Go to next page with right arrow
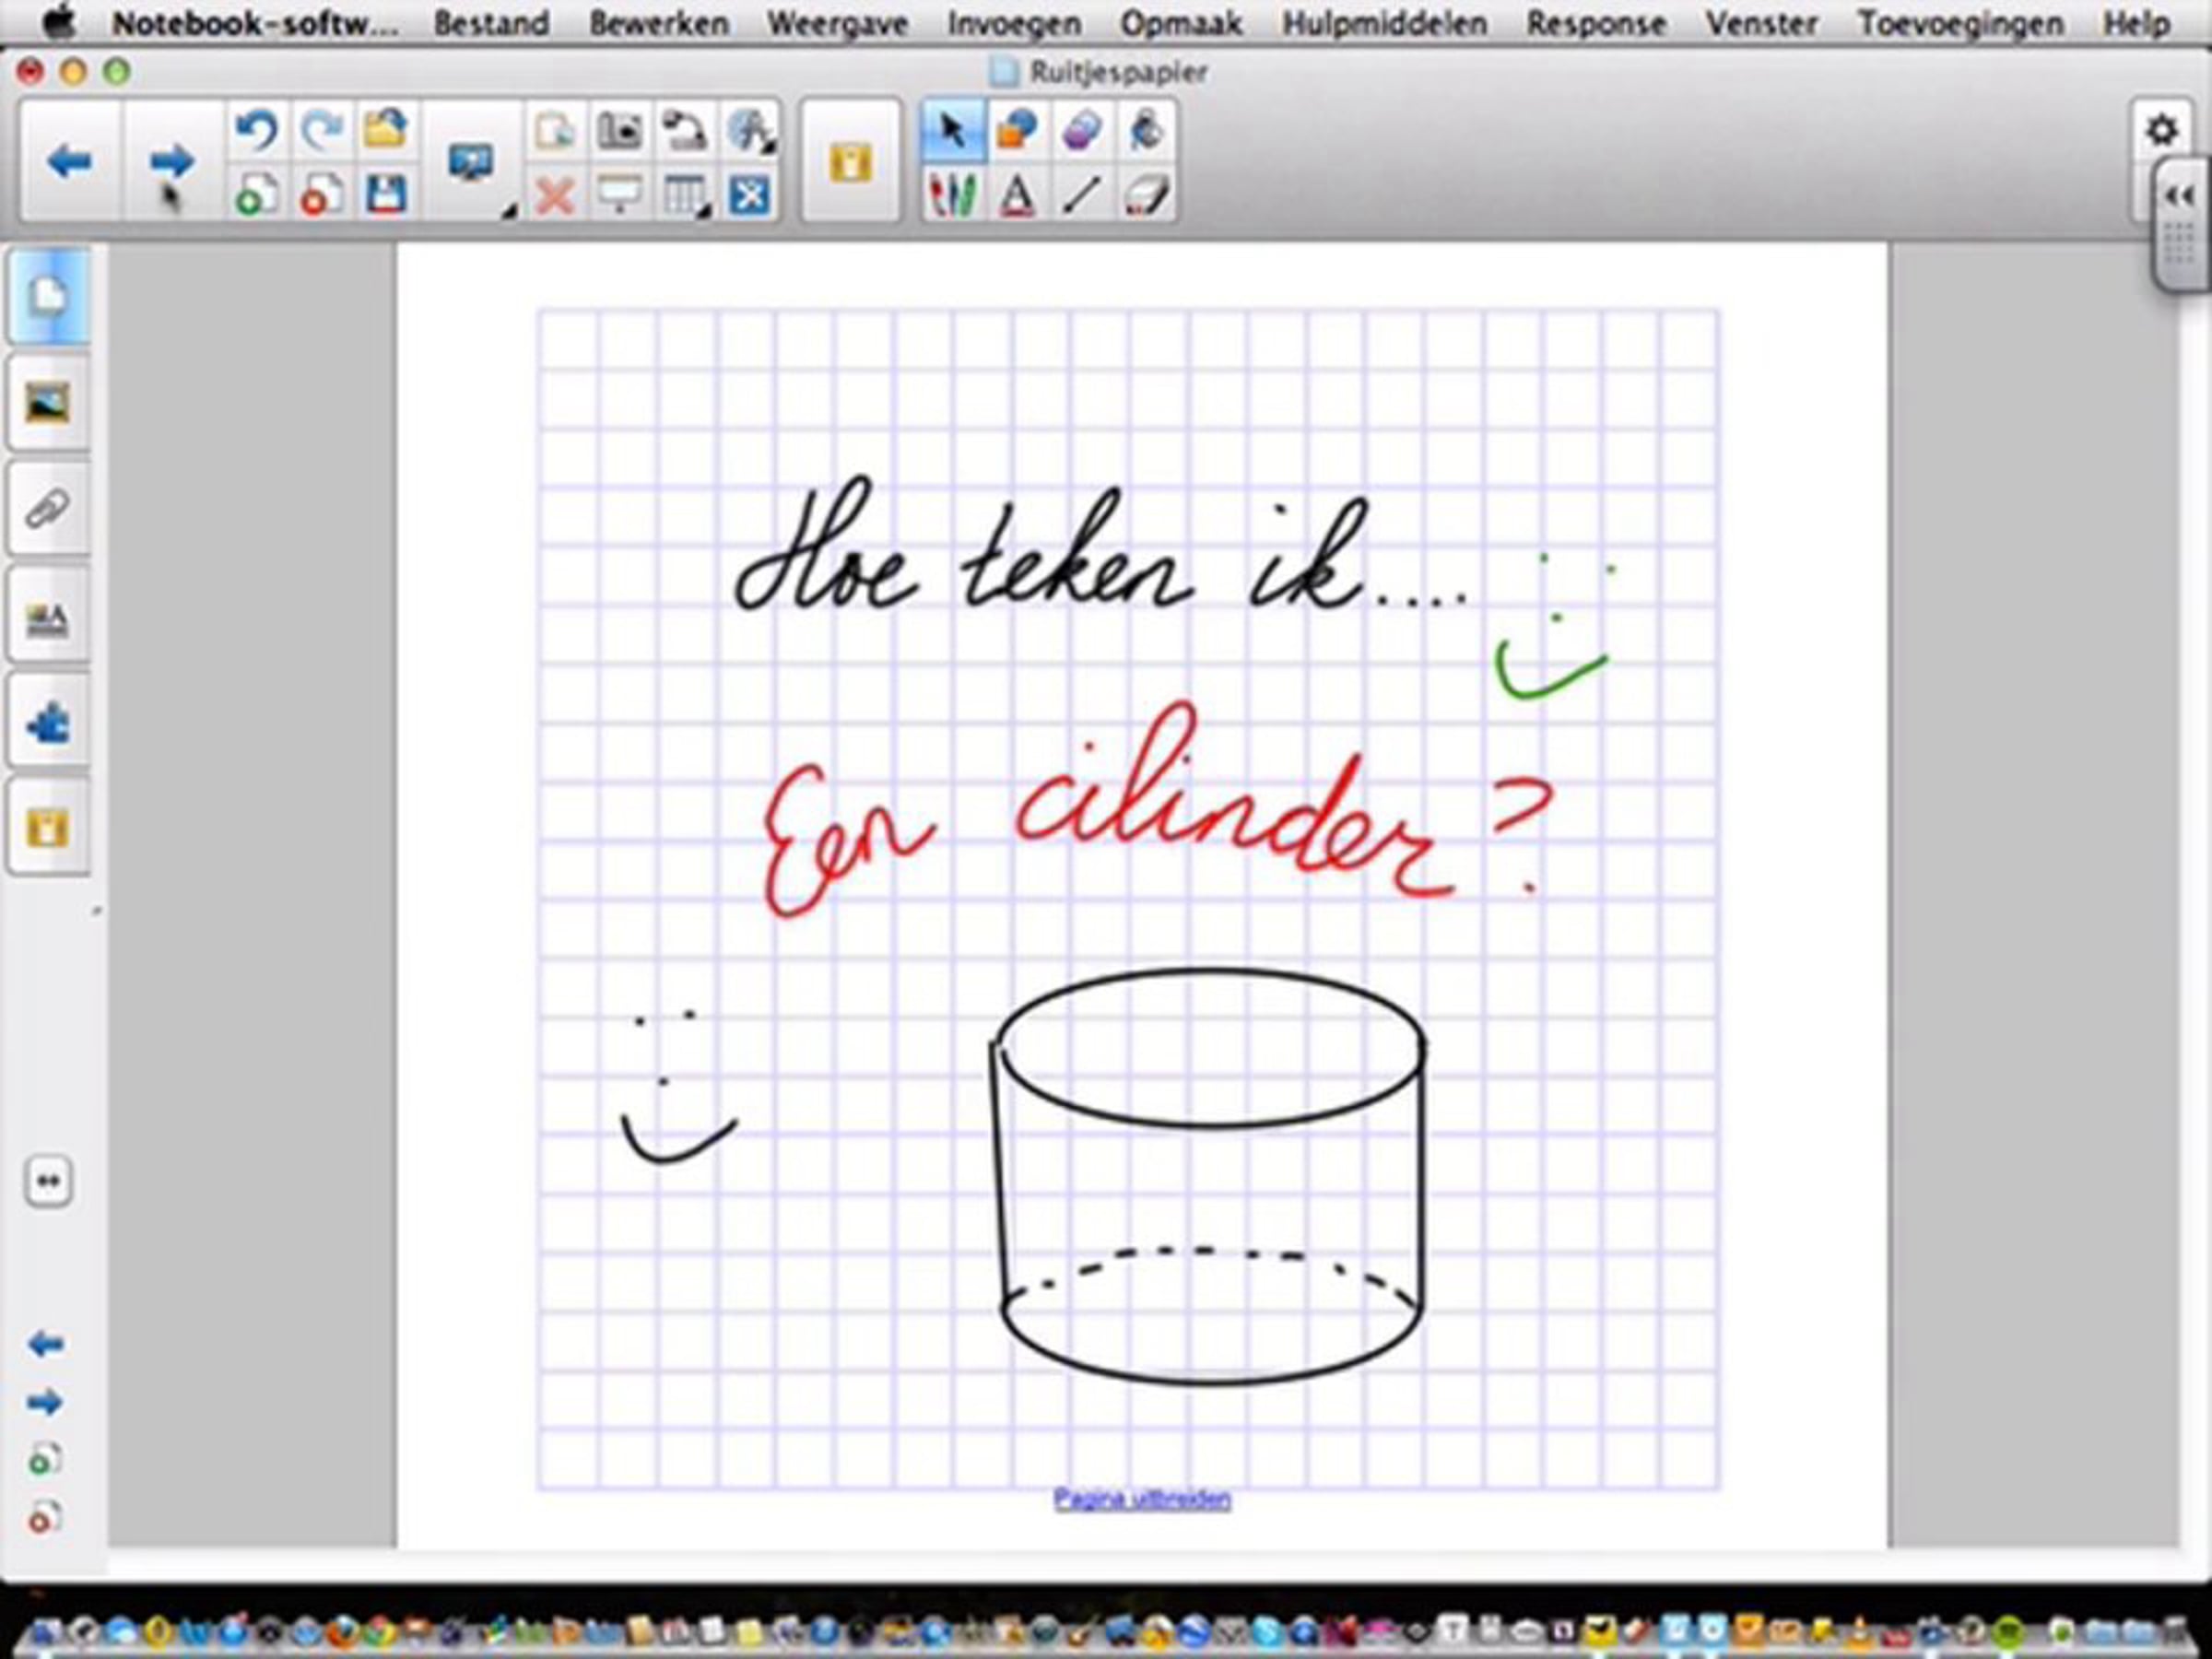2212x1659 pixels. (x=171, y=161)
